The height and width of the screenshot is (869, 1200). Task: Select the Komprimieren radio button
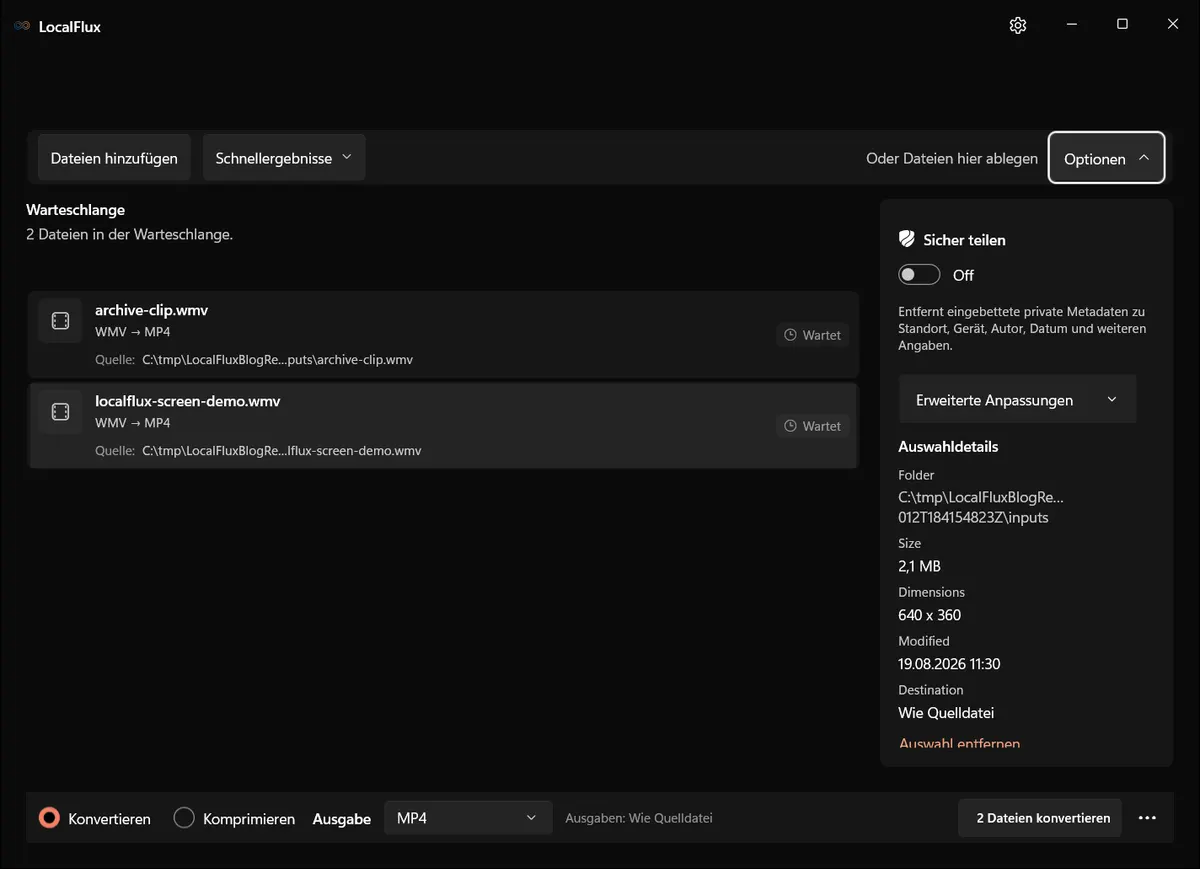[x=184, y=818]
